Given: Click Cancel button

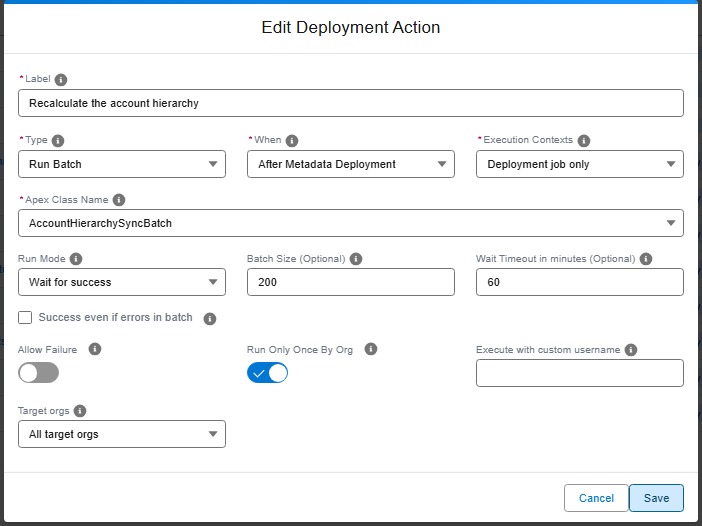Looking at the screenshot, I should 596,498.
